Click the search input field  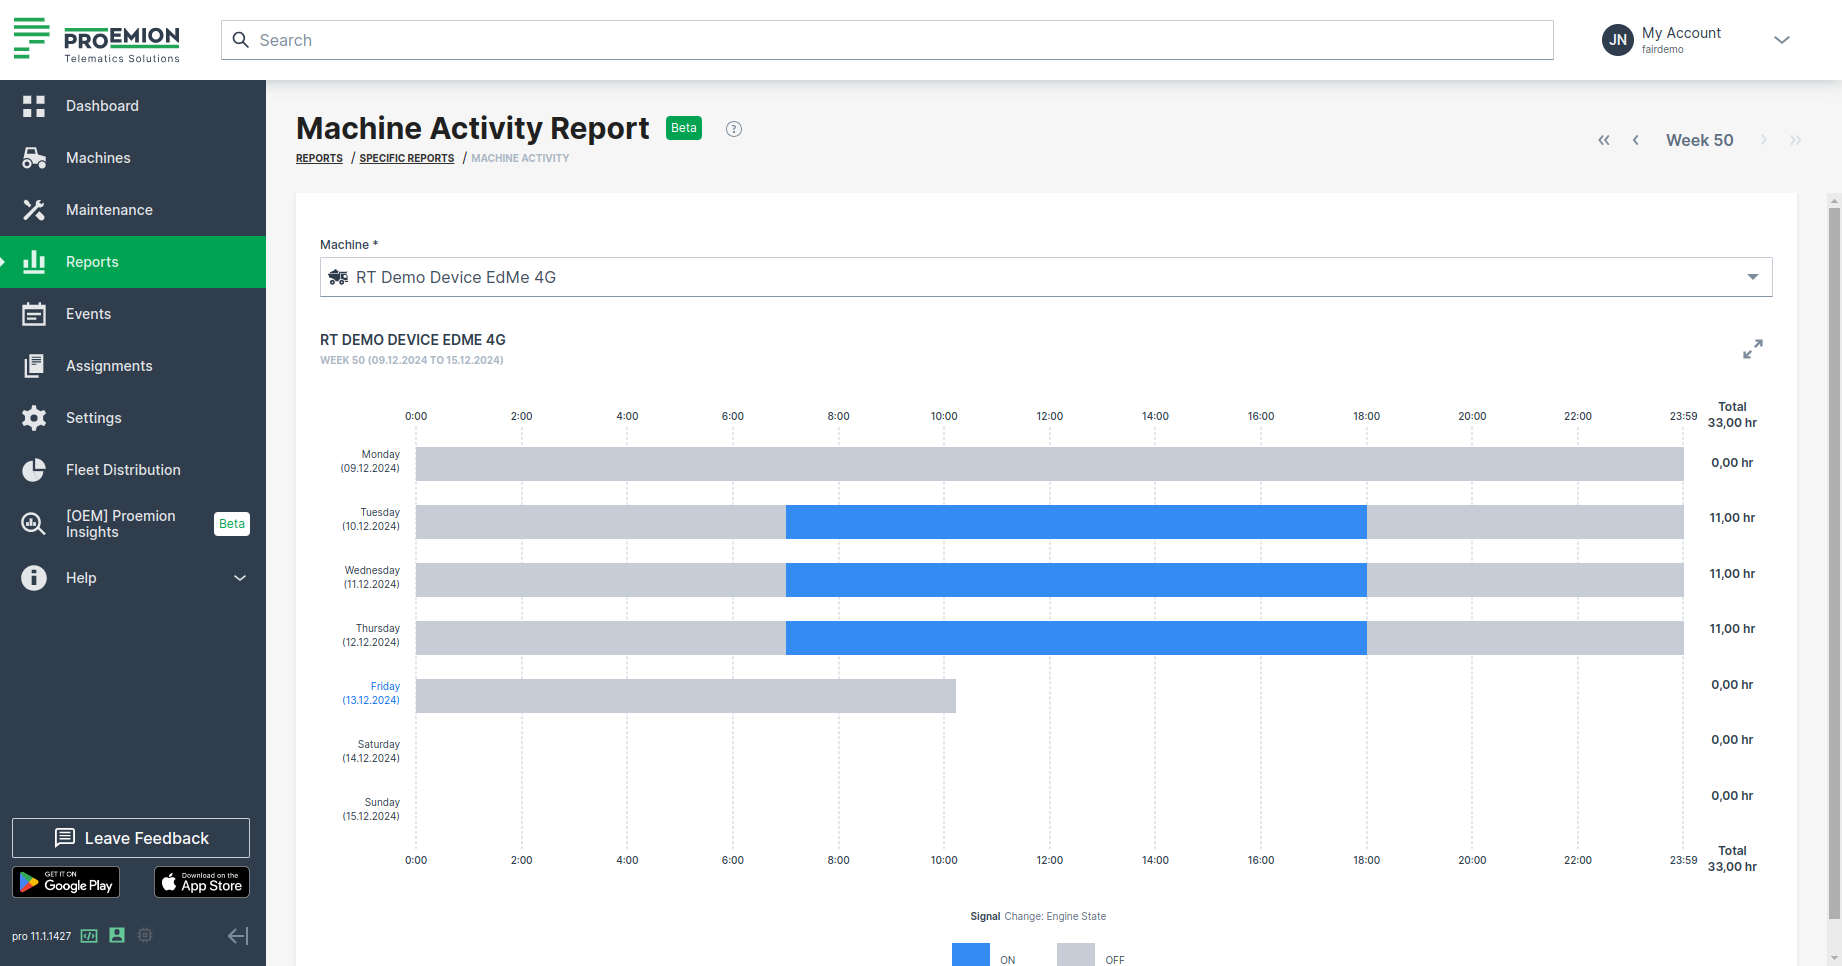pyautogui.click(x=887, y=40)
